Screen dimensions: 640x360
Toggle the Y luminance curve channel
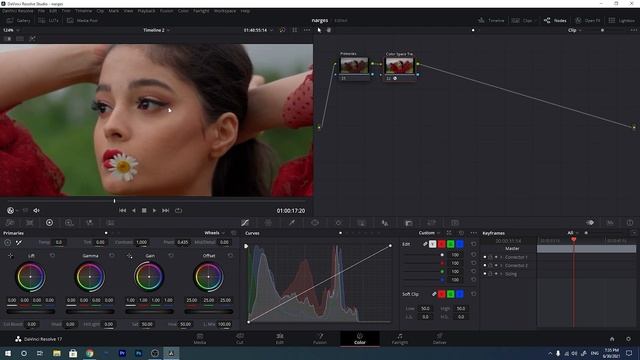433,244
